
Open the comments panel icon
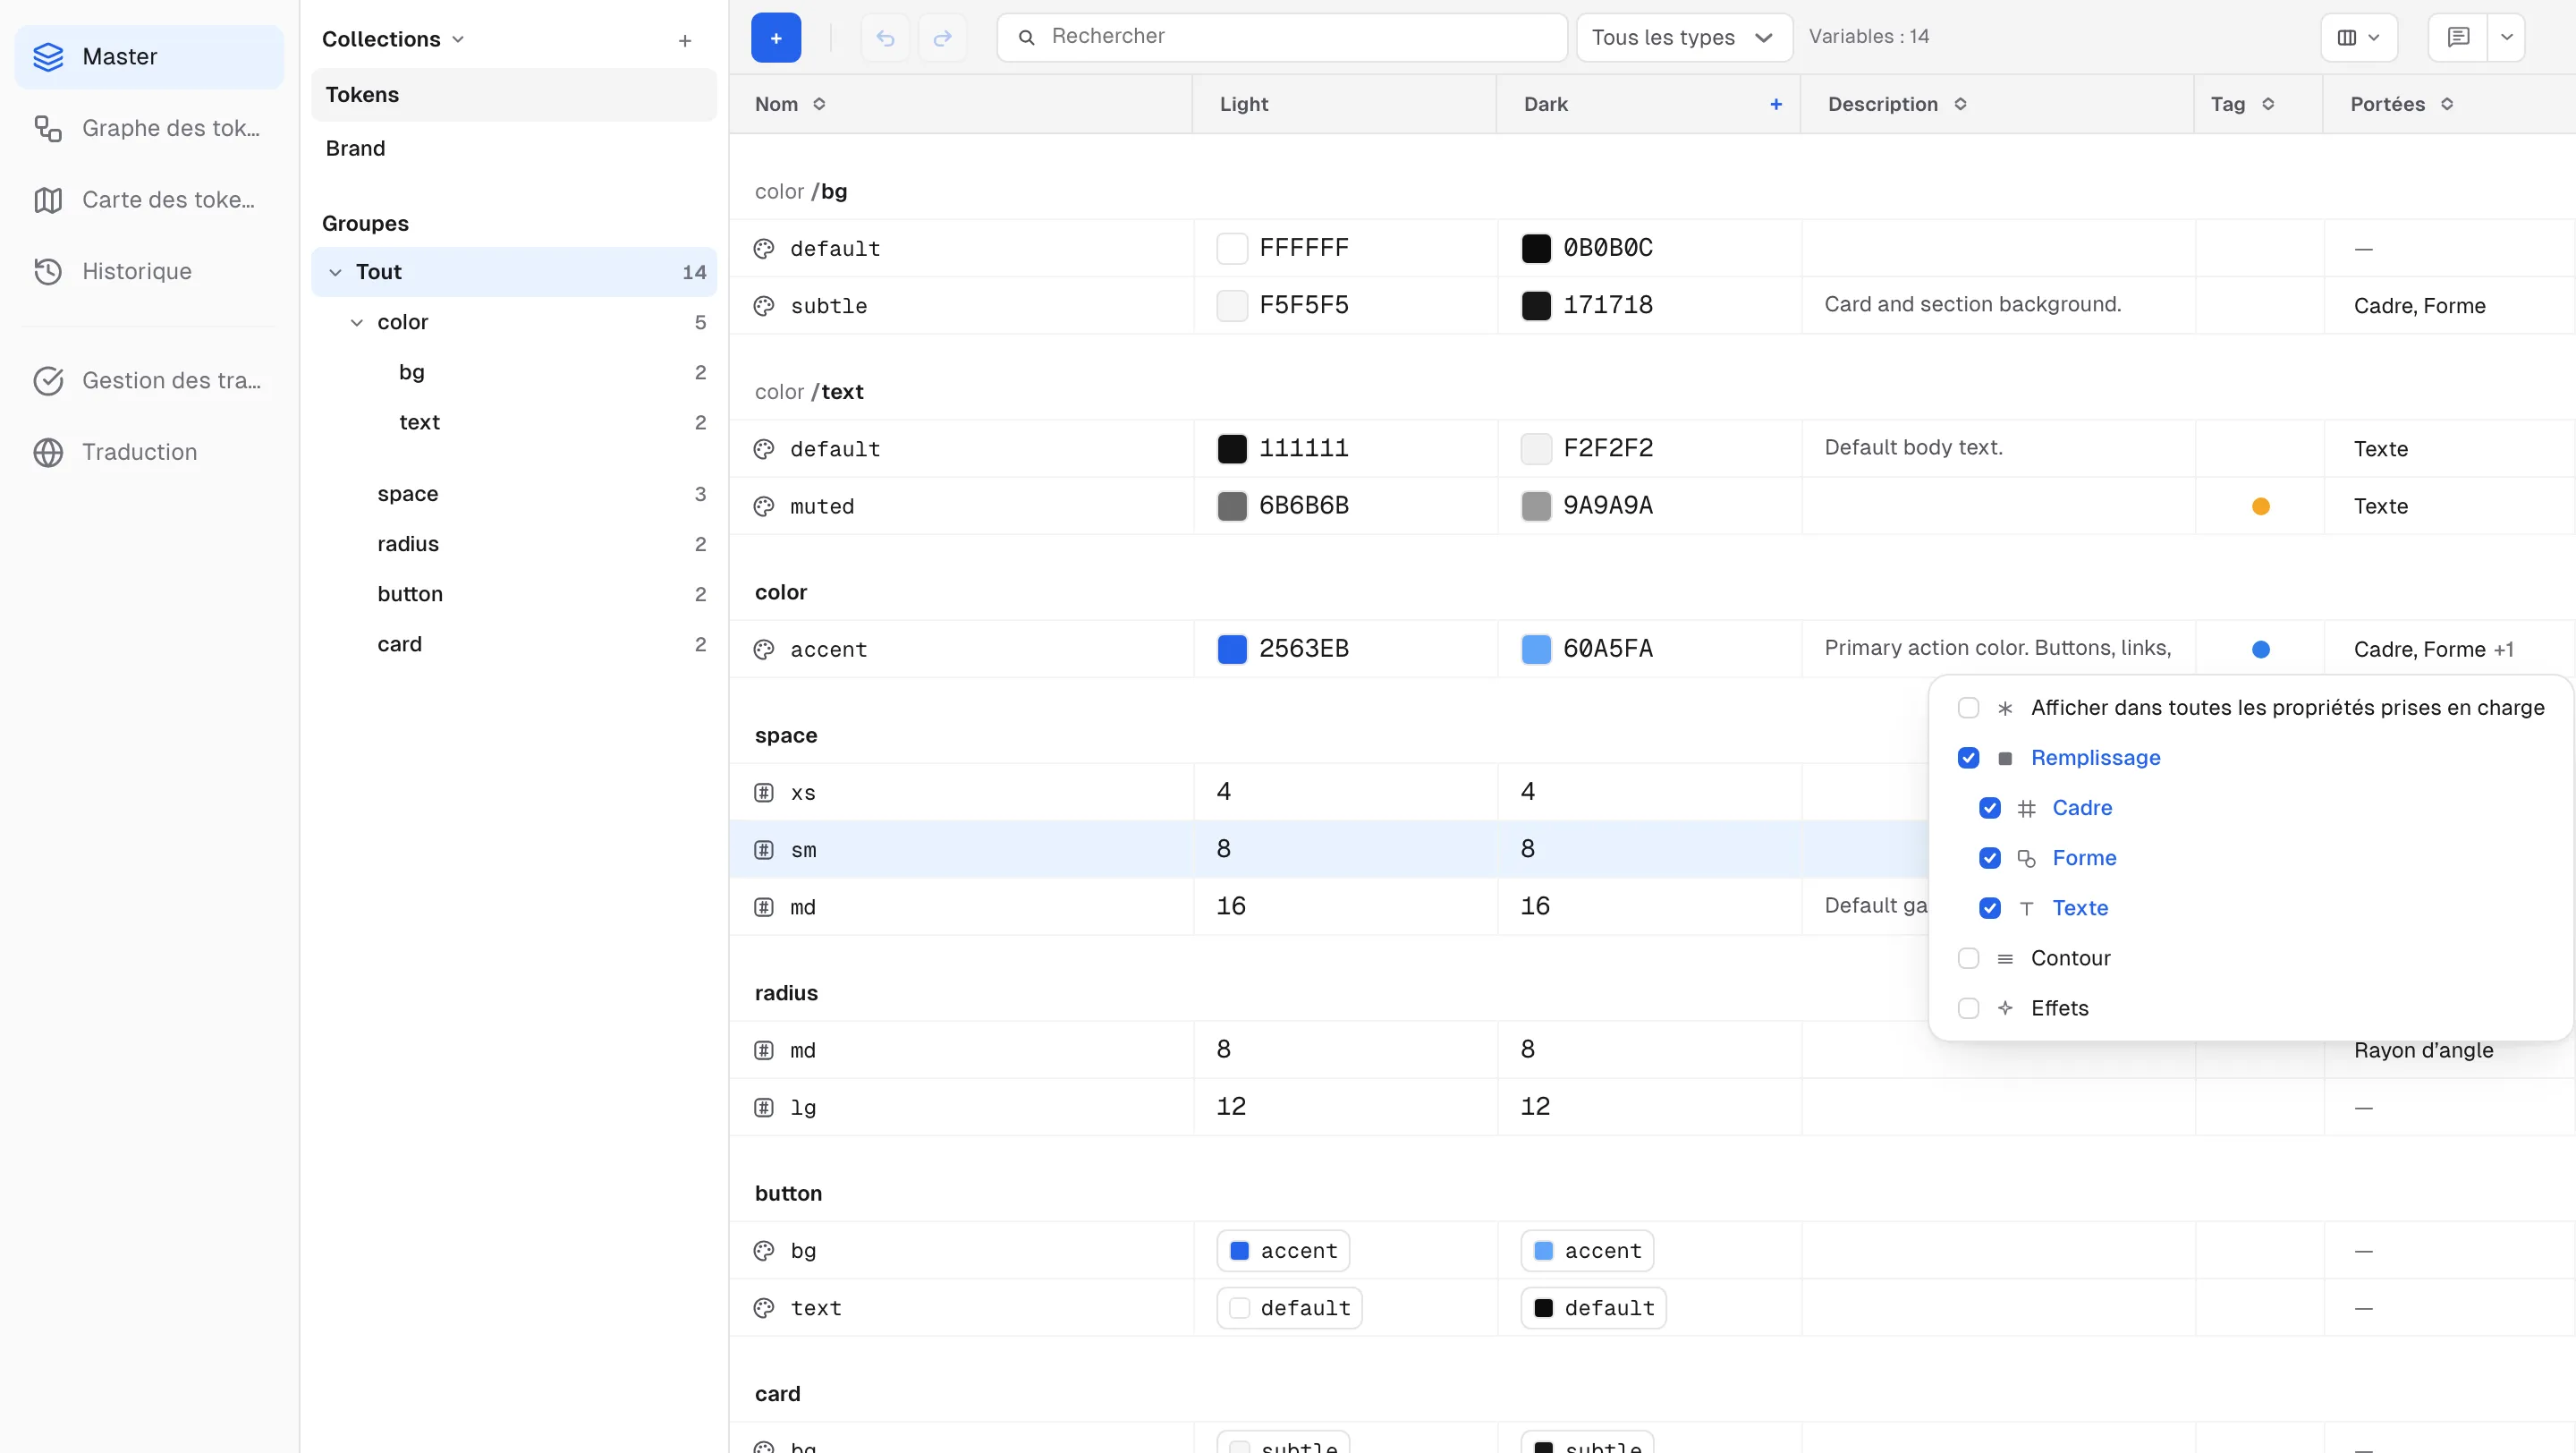[x=2458, y=37]
